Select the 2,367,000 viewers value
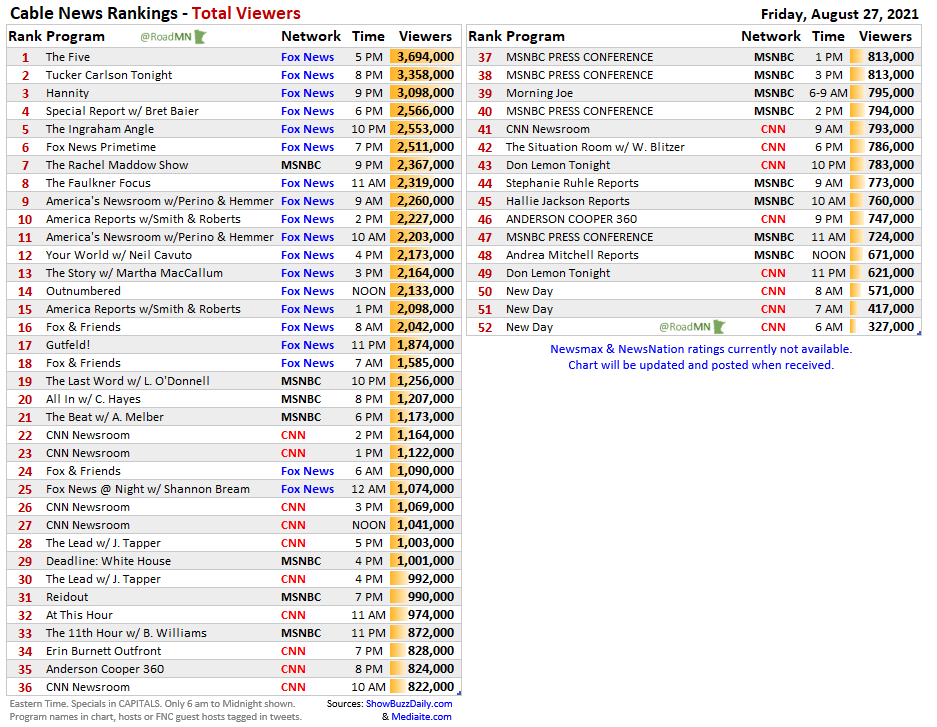The height and width of the screenshot is (727, 937). click(x=425, y=165)
